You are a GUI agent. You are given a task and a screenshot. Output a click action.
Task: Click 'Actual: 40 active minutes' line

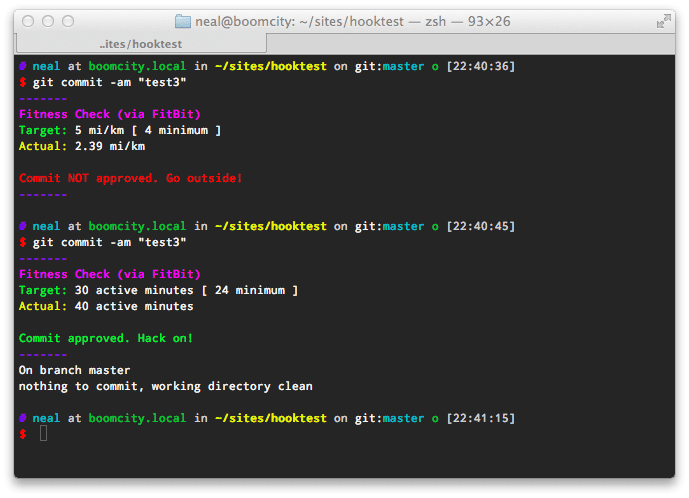coord(106,306)
